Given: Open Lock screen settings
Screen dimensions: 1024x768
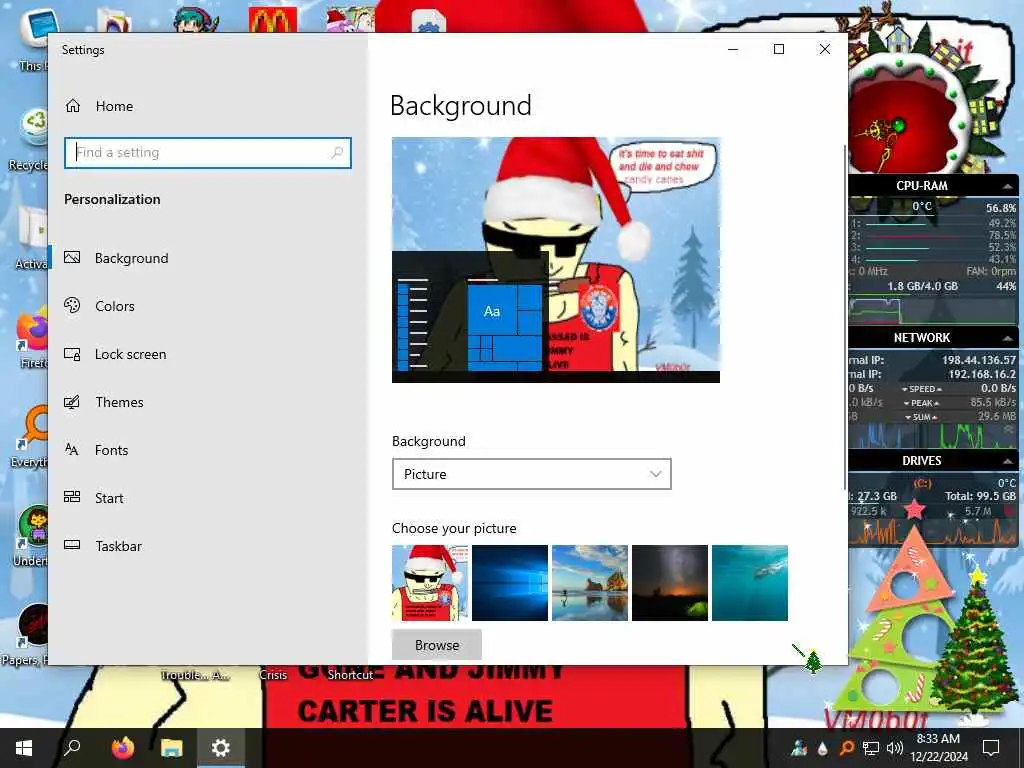Looking at the screenshot, I should tap(131, 354).
